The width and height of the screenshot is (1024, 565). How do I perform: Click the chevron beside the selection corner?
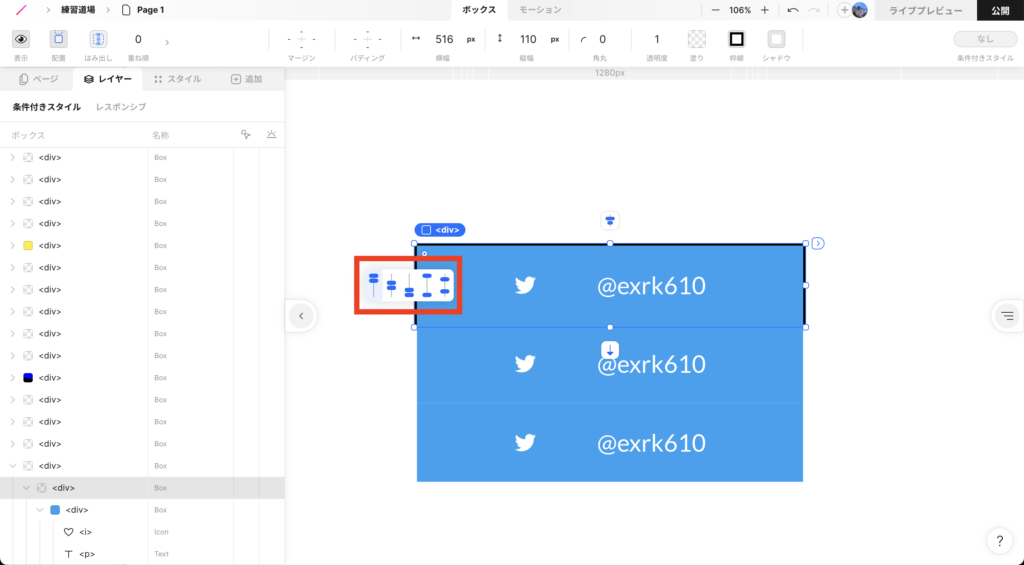click(818, 244)
